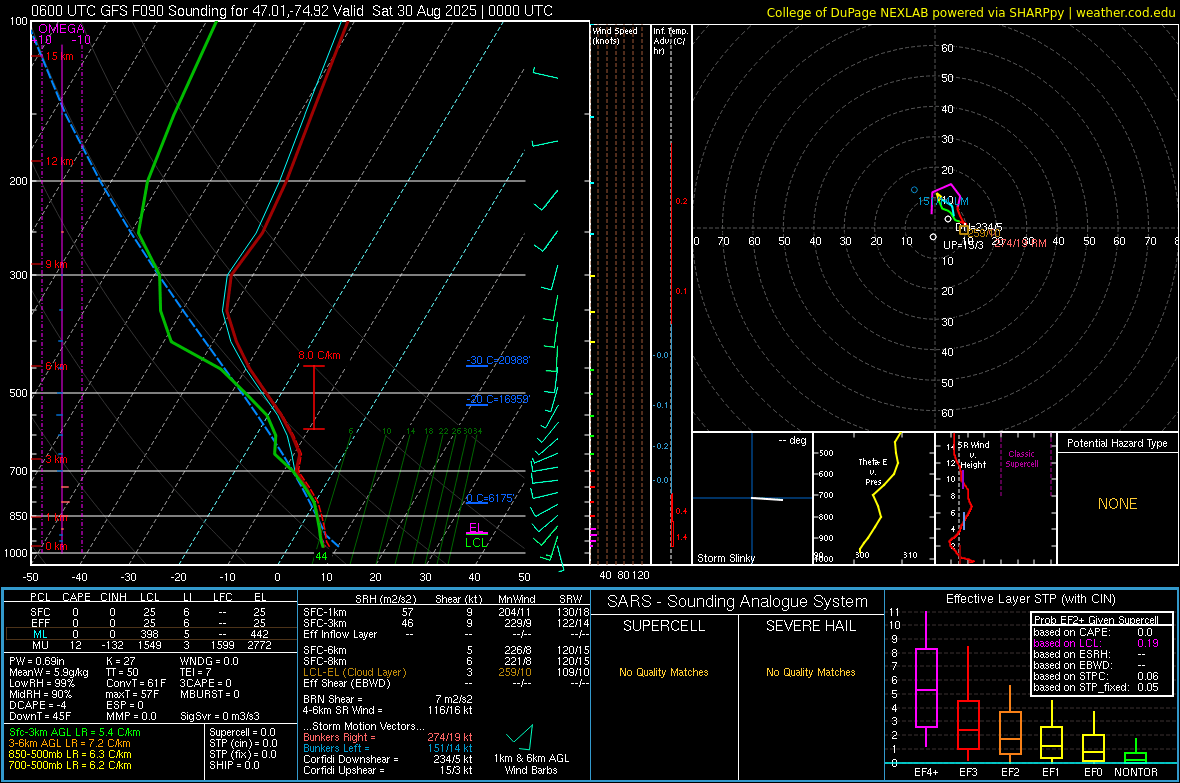The height and width of the screenshot is (783, 1180).
Task: Click the 'Supercell = 0.0' composite value
Action: coord(242,733)
